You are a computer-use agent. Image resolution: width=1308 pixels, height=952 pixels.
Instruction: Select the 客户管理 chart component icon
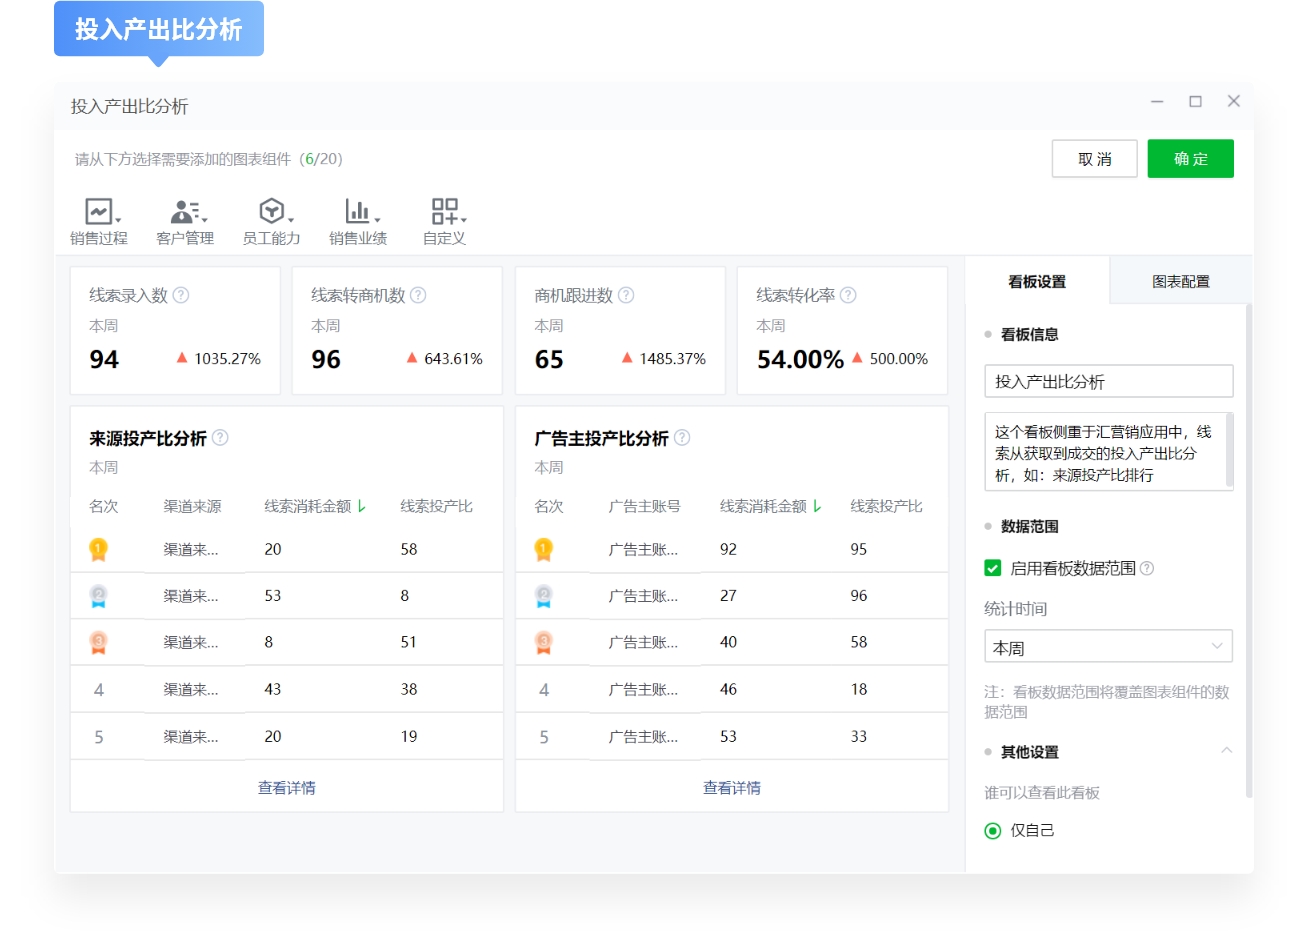(183, 213)
